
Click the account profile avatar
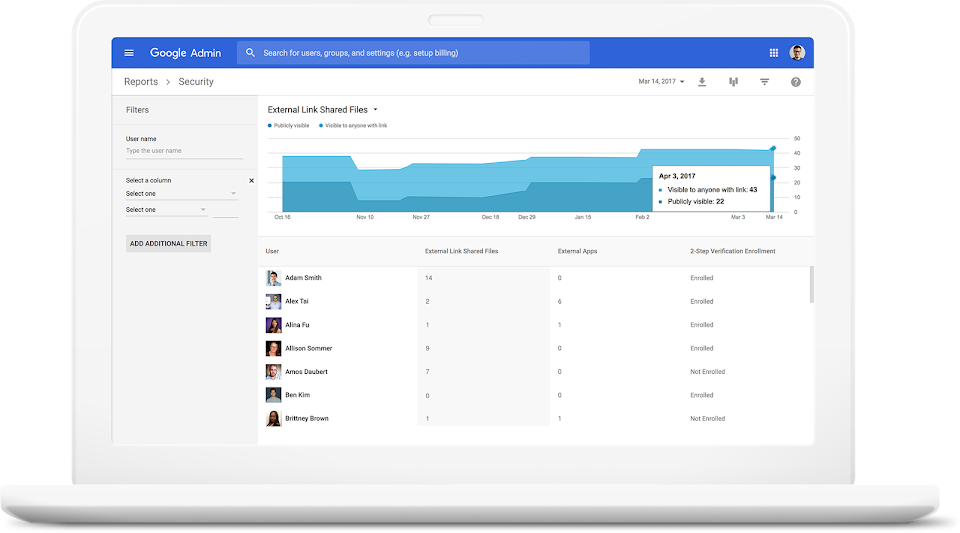pos(797,53)
